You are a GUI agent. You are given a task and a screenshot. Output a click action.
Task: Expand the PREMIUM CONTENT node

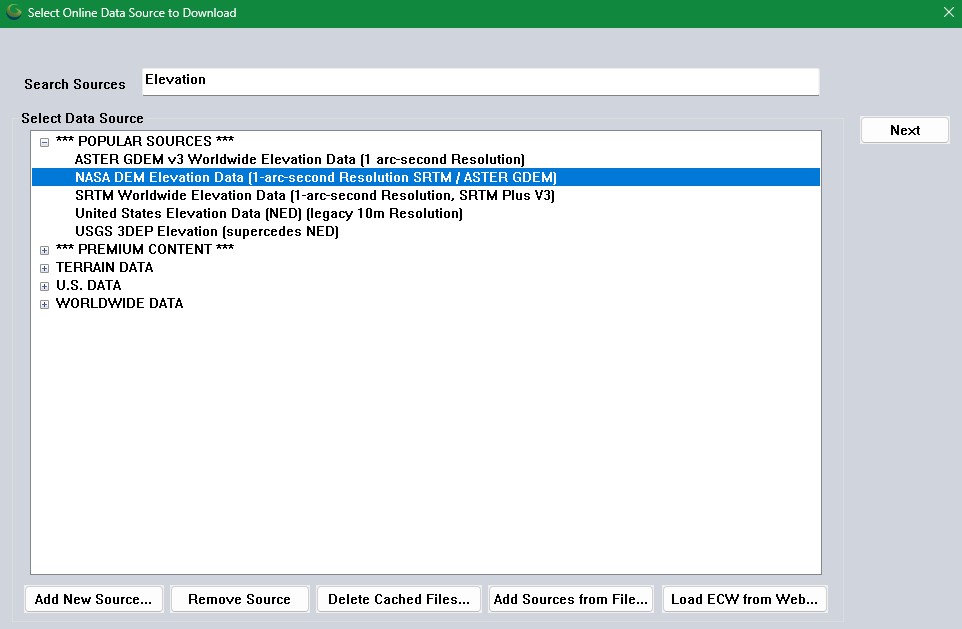point(44,250)
